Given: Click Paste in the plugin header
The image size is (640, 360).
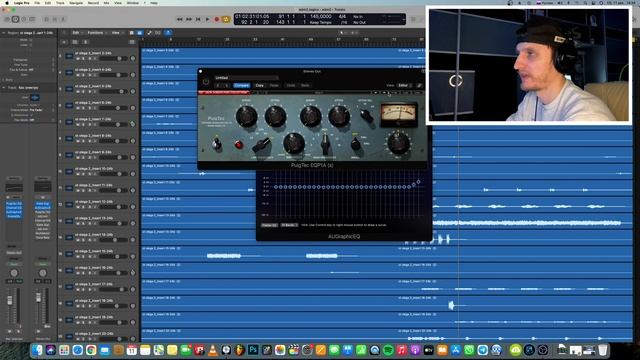Looking at the screenshot, I should point(274,85).
